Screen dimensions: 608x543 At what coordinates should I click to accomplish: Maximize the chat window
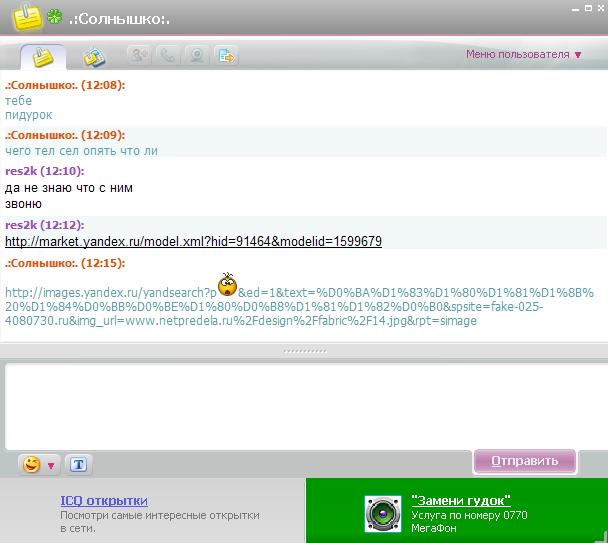pos(588,8)
